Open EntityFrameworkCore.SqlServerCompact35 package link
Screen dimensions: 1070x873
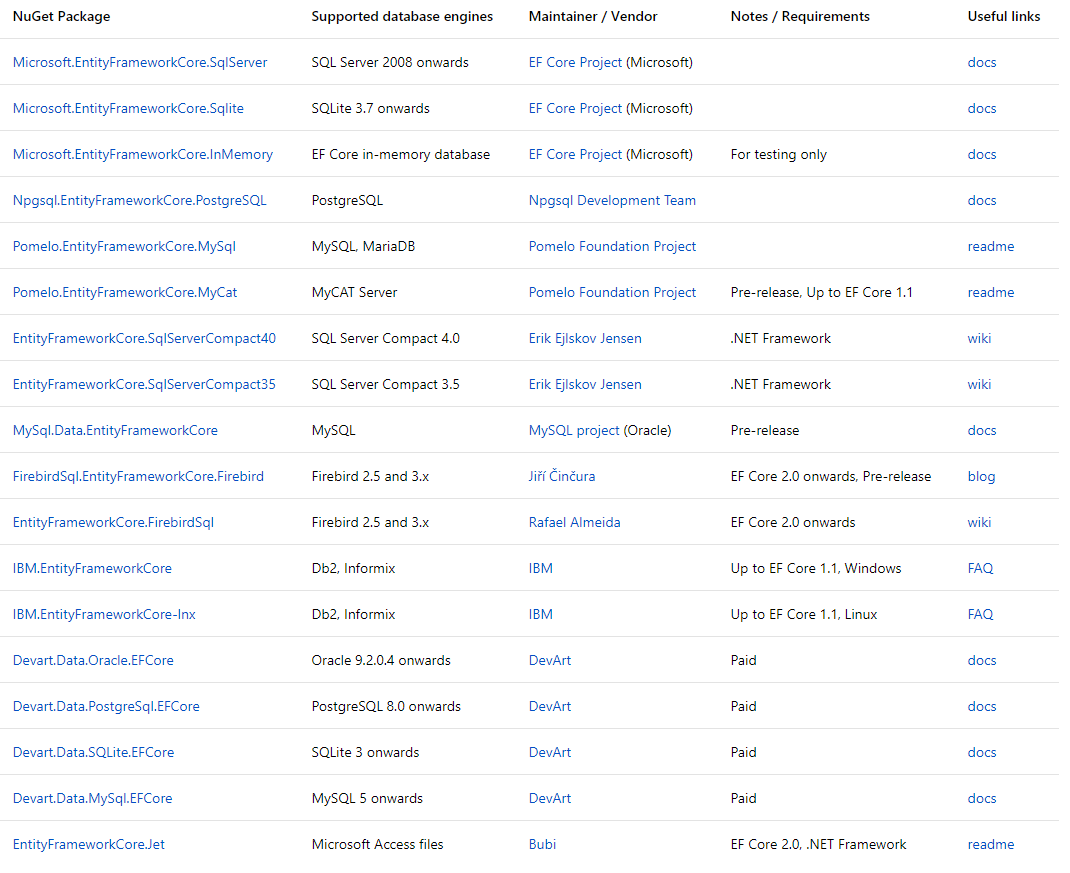[x=144, y=384]
